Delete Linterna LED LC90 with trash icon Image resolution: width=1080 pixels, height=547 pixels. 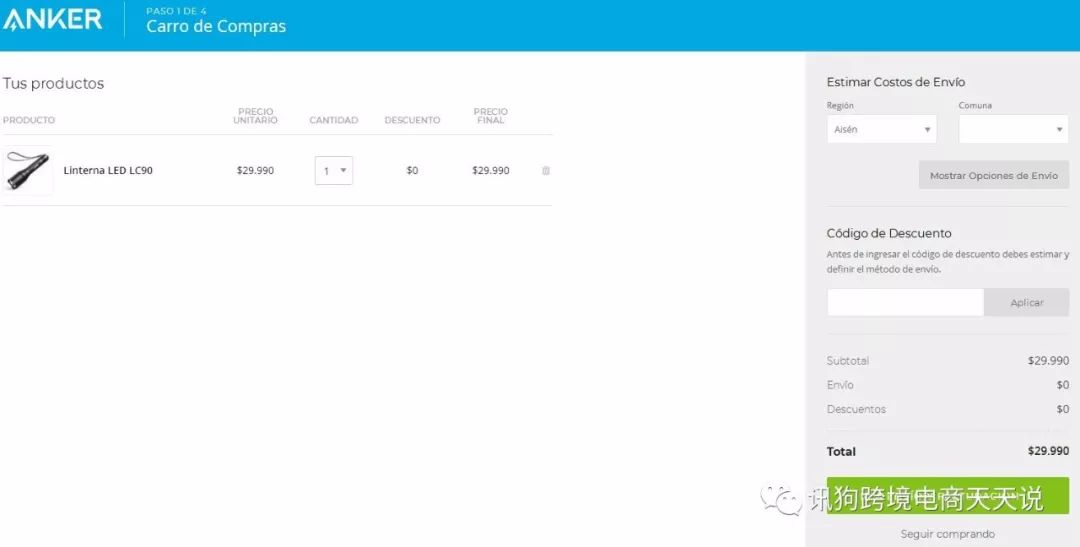point(546,170)
